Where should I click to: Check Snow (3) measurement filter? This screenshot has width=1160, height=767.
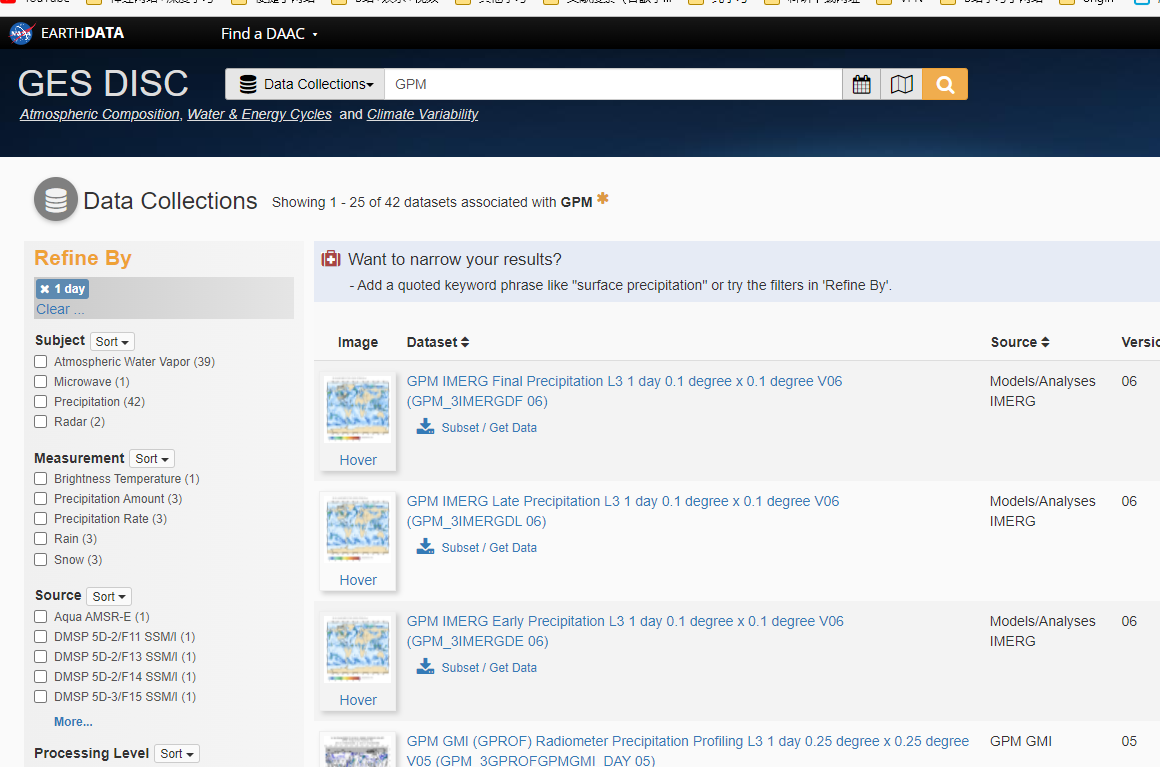coord(41,559)
